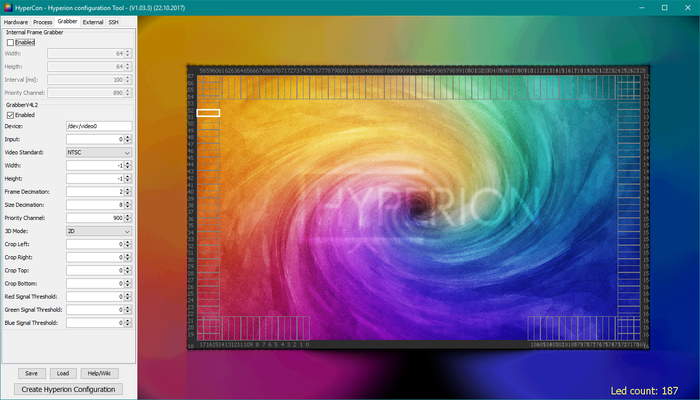The height and width of the screenshot is (400, 700).
Task: Open the Help/Wiki button
Action: 97,373
